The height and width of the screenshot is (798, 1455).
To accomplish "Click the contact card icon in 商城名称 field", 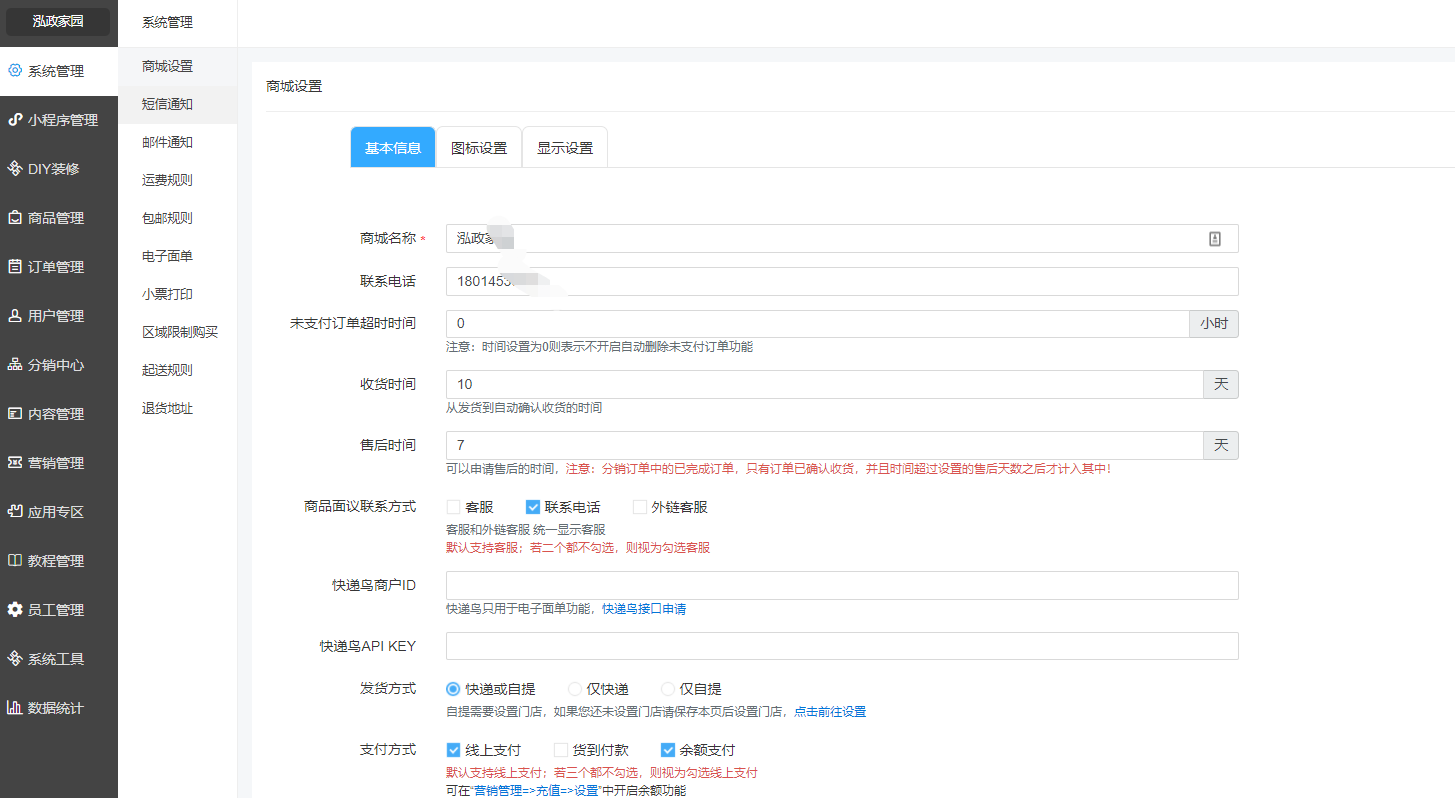I will pyautogui.click(x=1215, y=239).
